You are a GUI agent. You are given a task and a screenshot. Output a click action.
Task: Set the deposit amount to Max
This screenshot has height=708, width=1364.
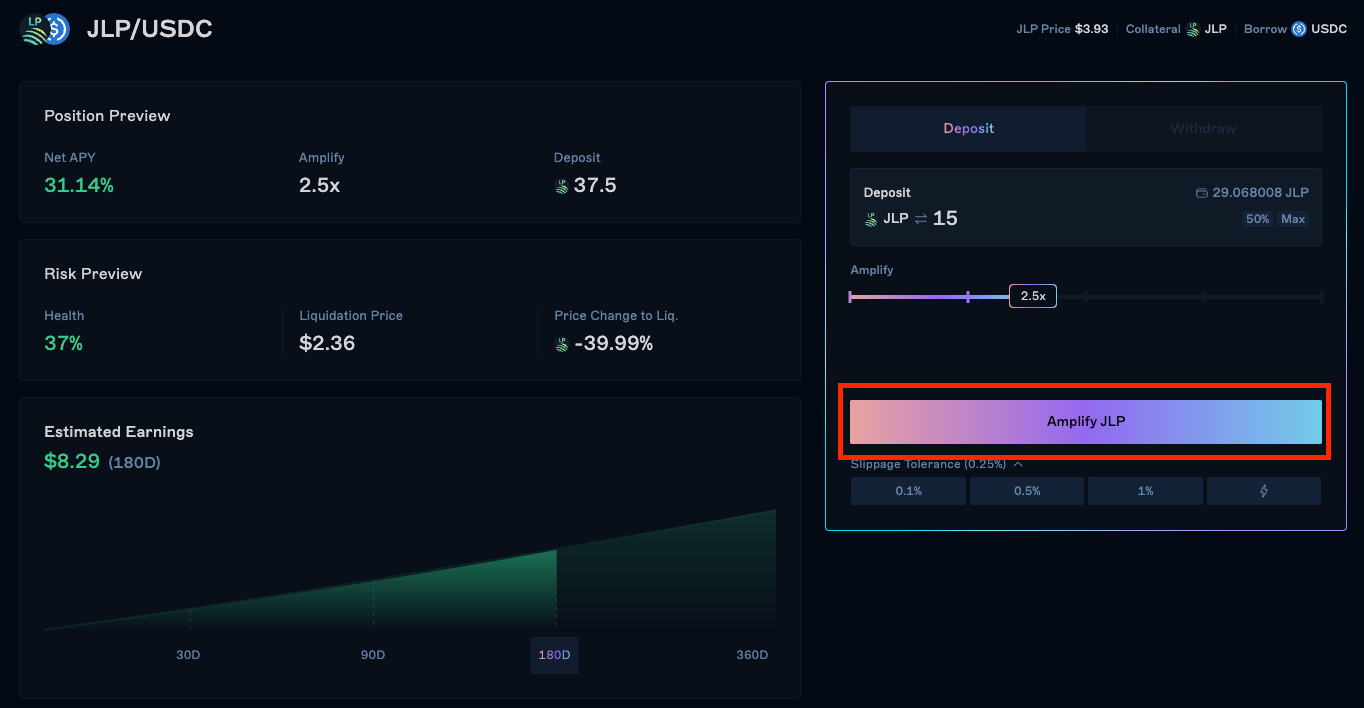pyautogui.click(x=1293, y=219)
